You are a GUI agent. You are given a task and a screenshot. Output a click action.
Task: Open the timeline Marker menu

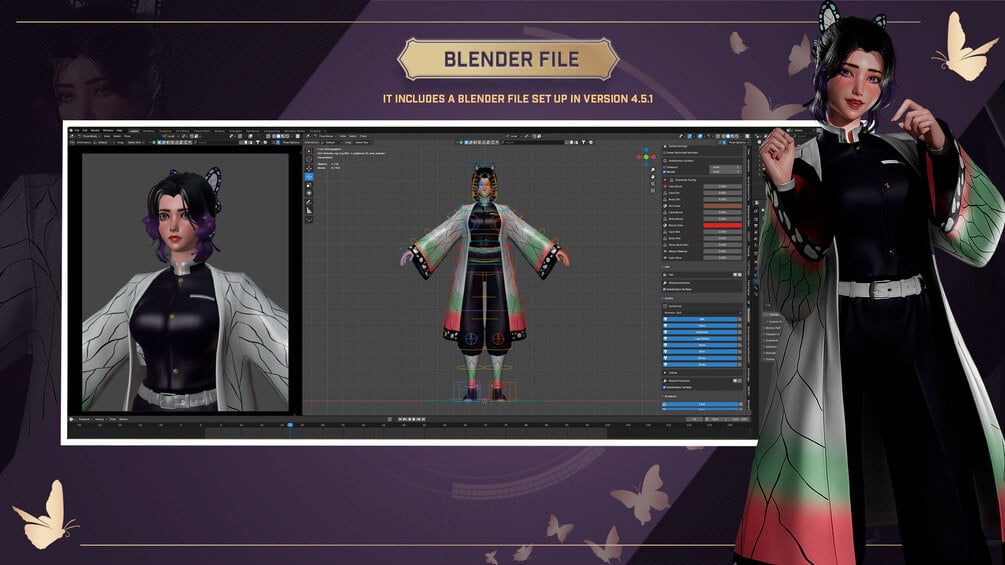123,419
